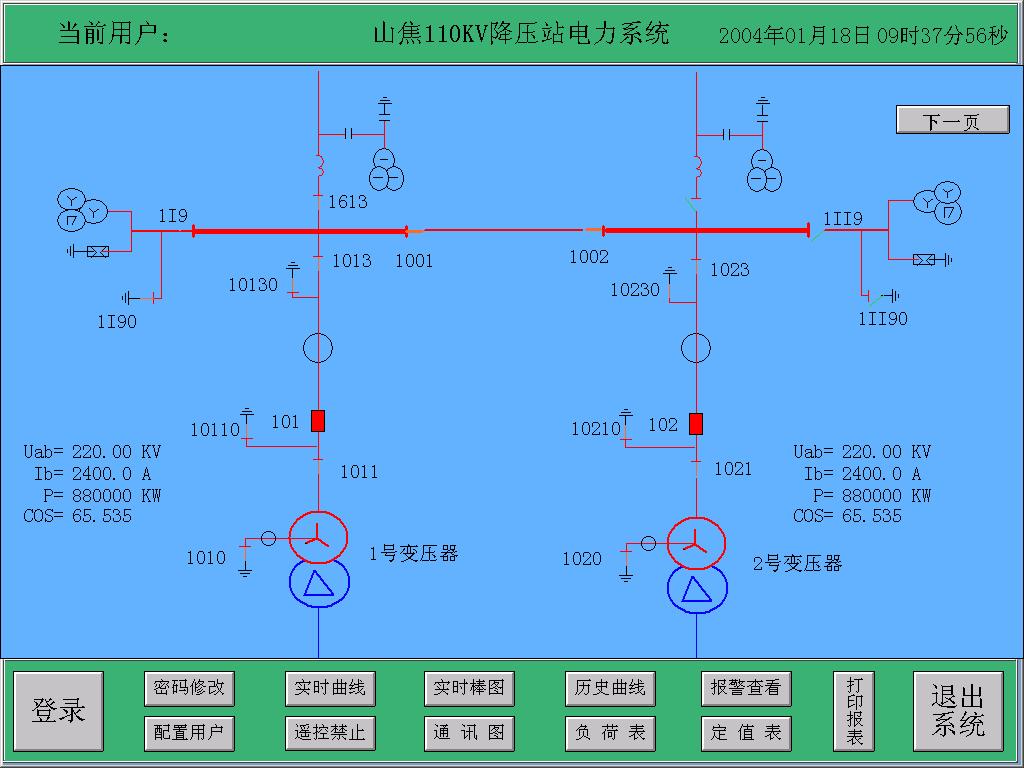Open the 实时曲线 real-time curve view
Screen dimensions: 1024x768
[330, 688]
